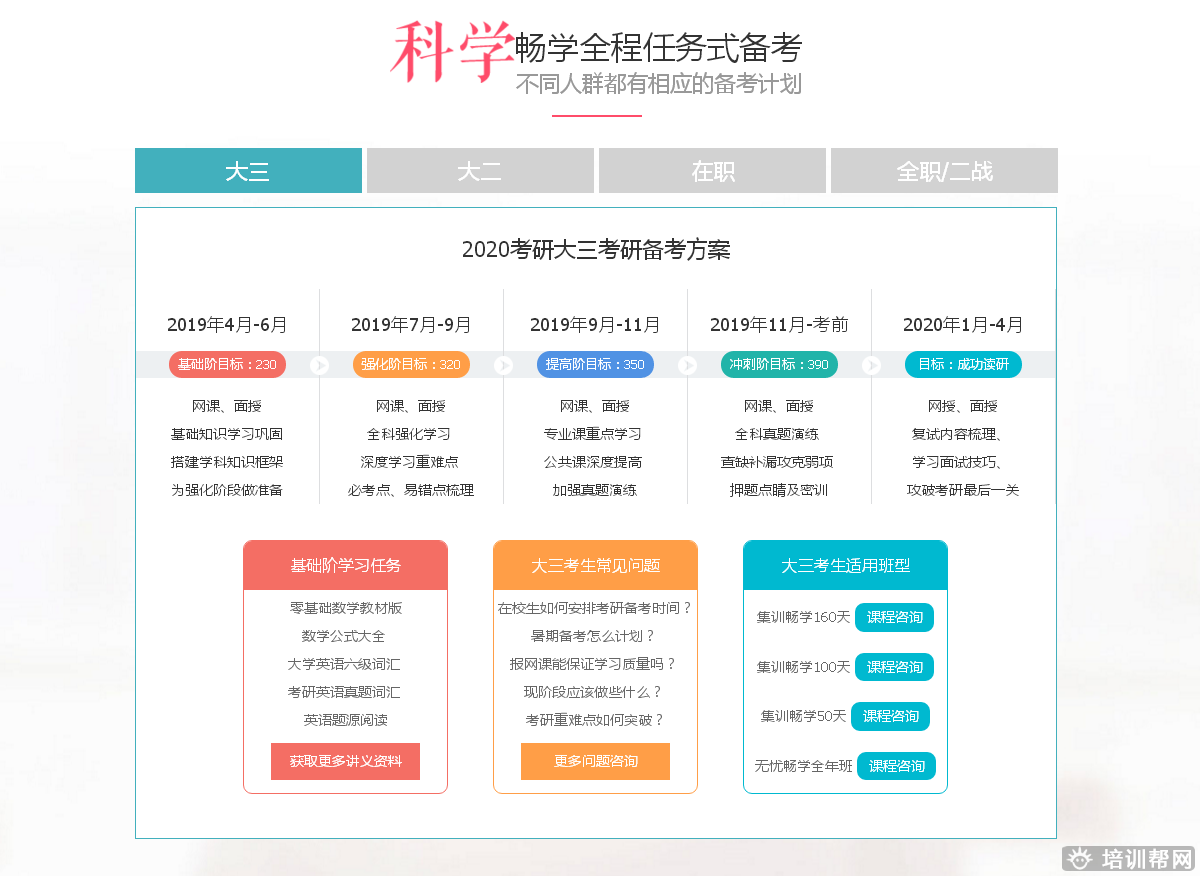Click 课程咨询 beside 集训畅学100天
The height and width of the screenshot is (876, 1200).
[894, 667]
